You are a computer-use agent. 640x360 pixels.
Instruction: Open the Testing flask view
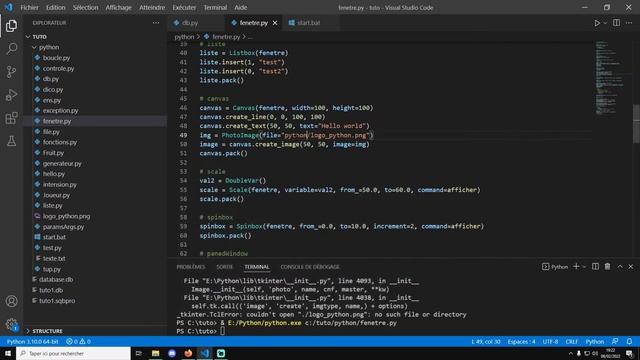click(11, 141)
